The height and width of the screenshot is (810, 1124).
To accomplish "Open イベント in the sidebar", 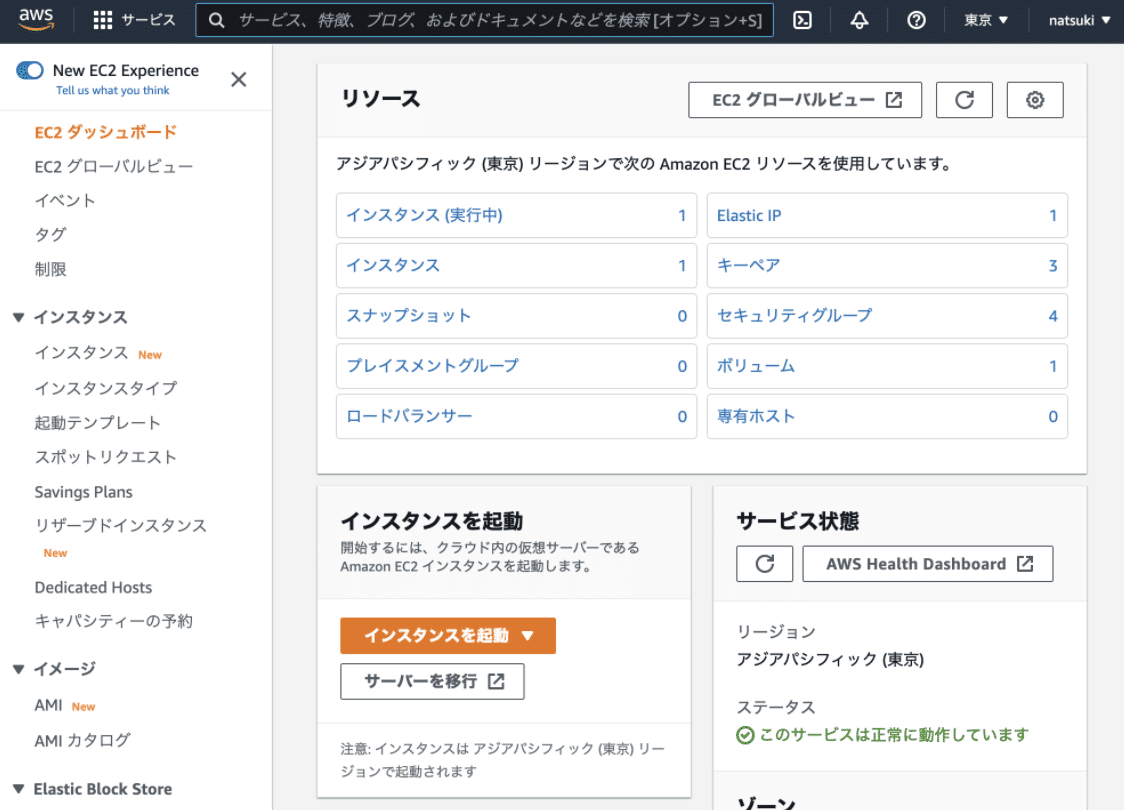I will [x=65, y=201].
